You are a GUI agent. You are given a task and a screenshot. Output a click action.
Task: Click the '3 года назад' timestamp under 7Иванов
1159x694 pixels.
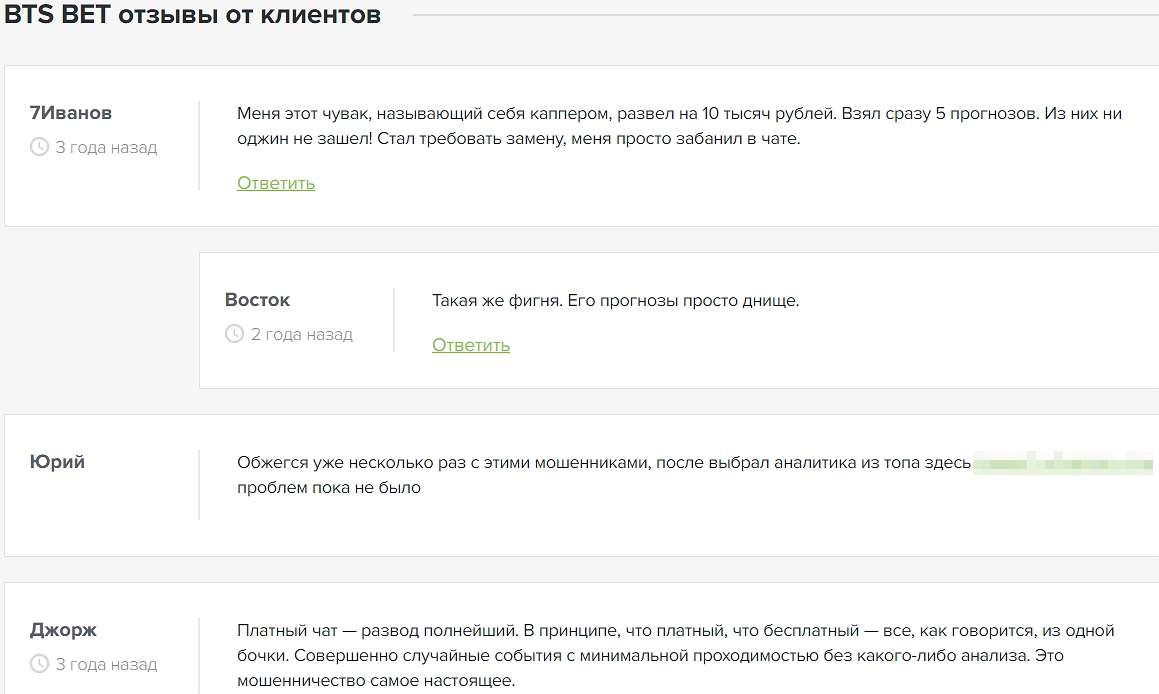pos(106,147)
